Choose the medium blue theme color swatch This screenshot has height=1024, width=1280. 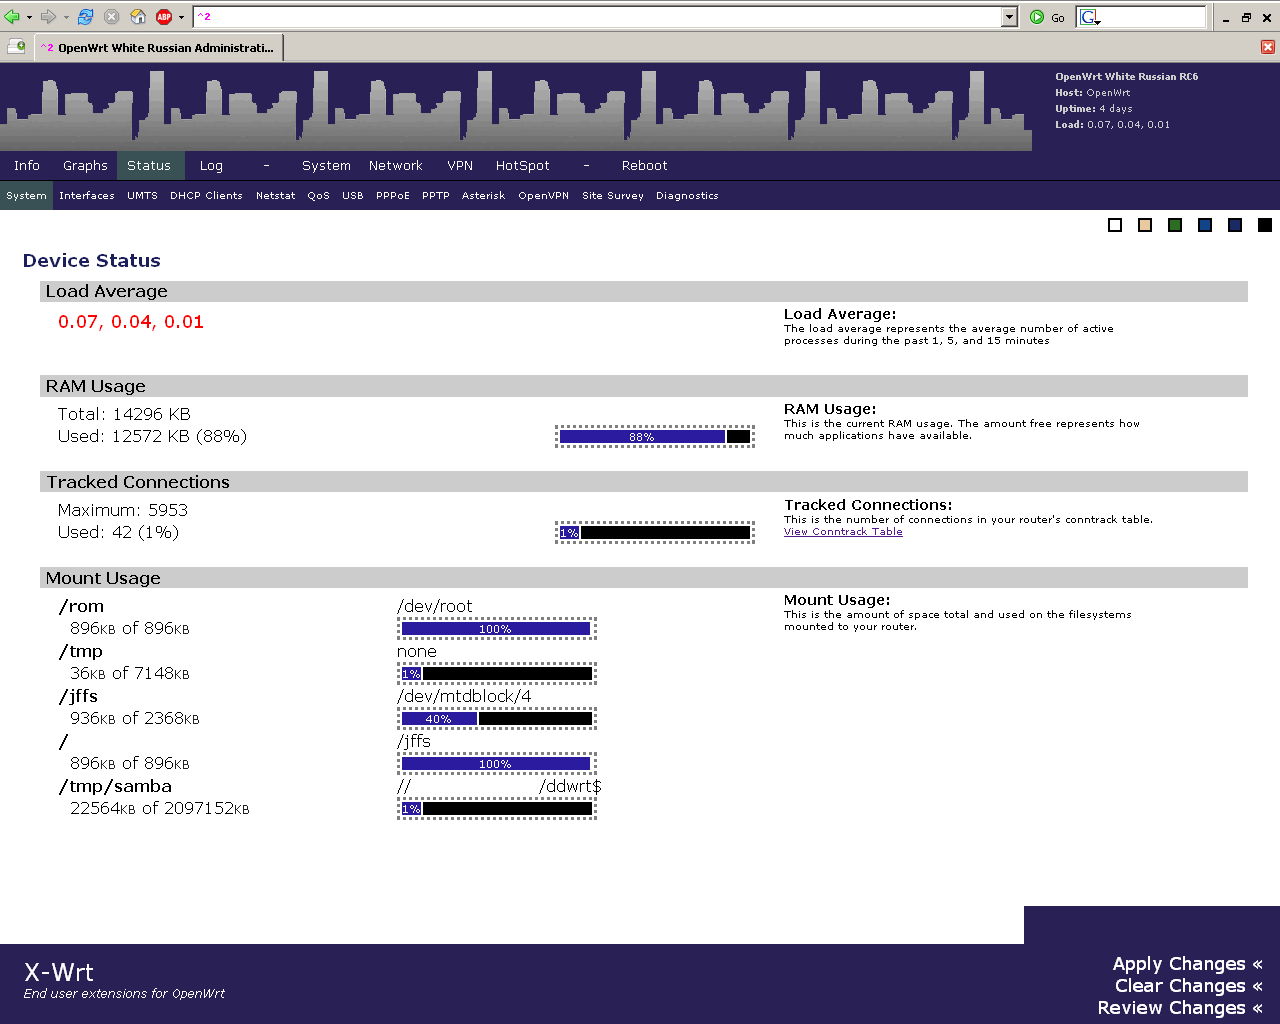1205,225
